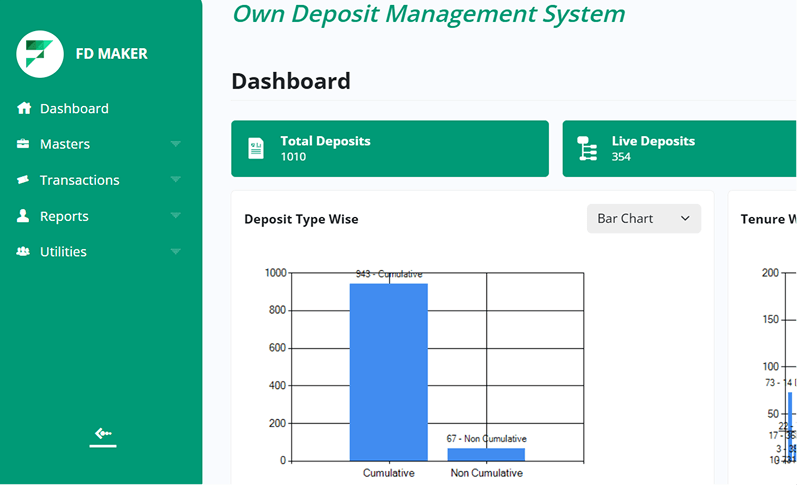Collapse the sidebar using the arrow icon
Screen dimensions: 797x485
point(102,435)
